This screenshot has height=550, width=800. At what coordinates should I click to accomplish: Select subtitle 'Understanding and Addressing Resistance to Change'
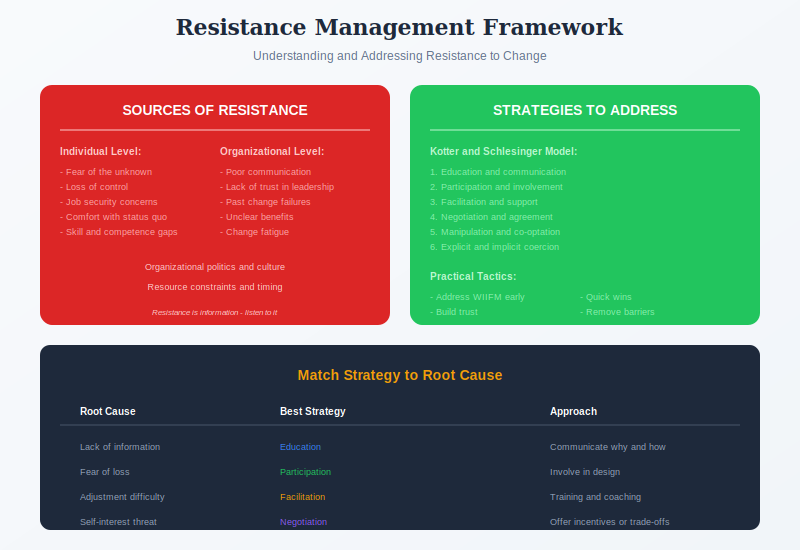(x=399, y=56)
